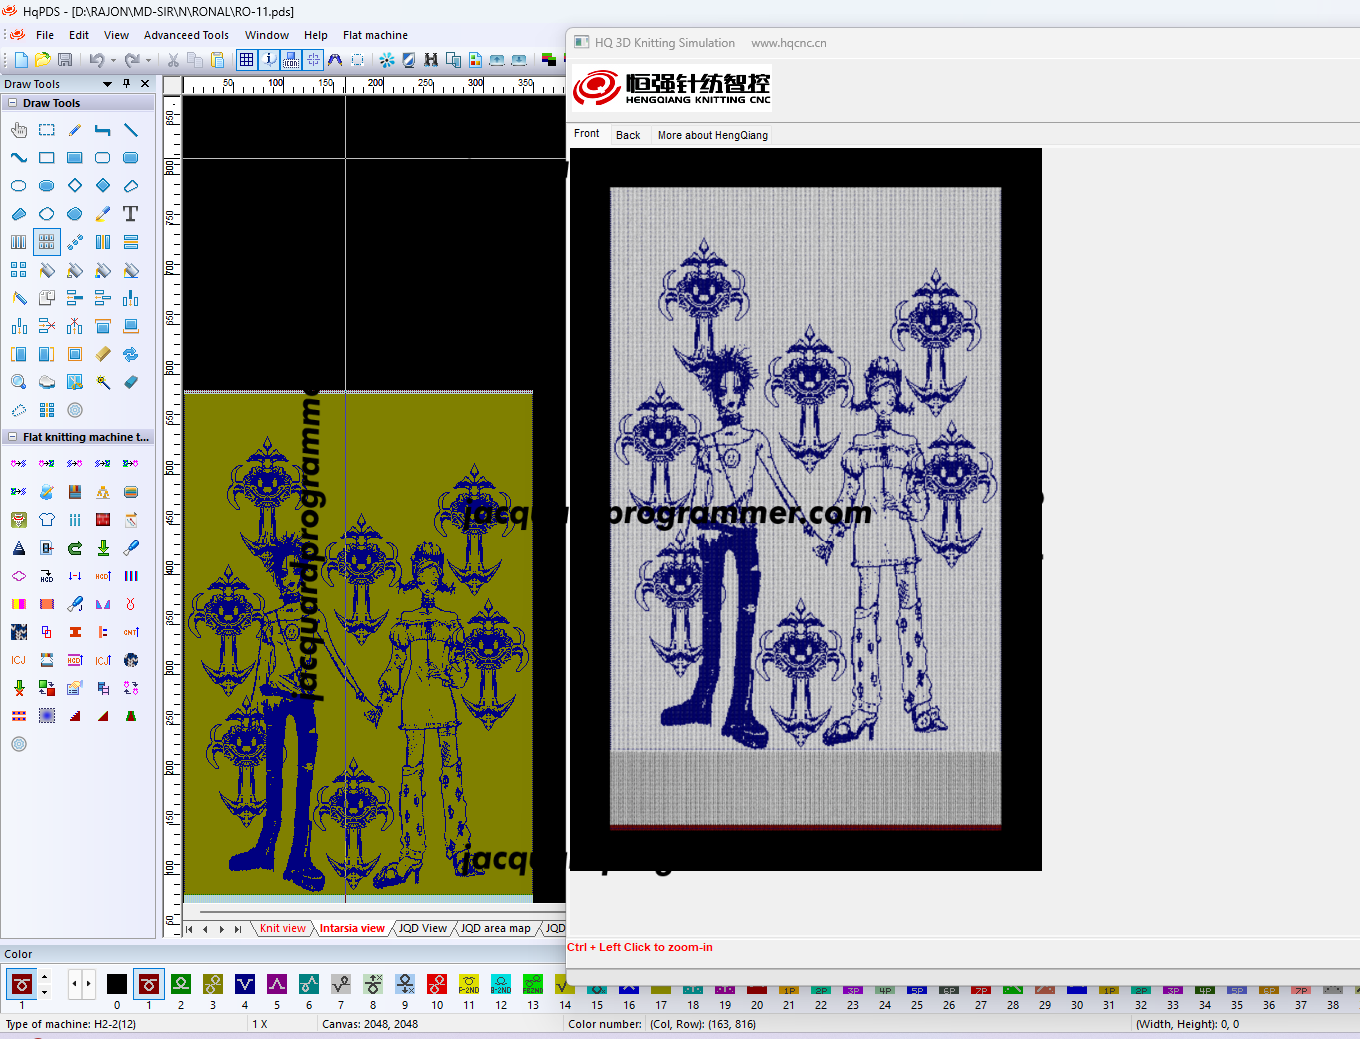
Task: Click the Back button in simulation window
Action: [x=628, y=135]
